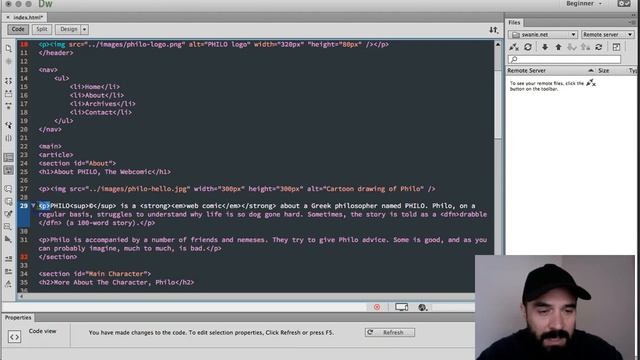
Task: Outdent Code icon in the coding toolbar
Action: (x=8, y=271)
